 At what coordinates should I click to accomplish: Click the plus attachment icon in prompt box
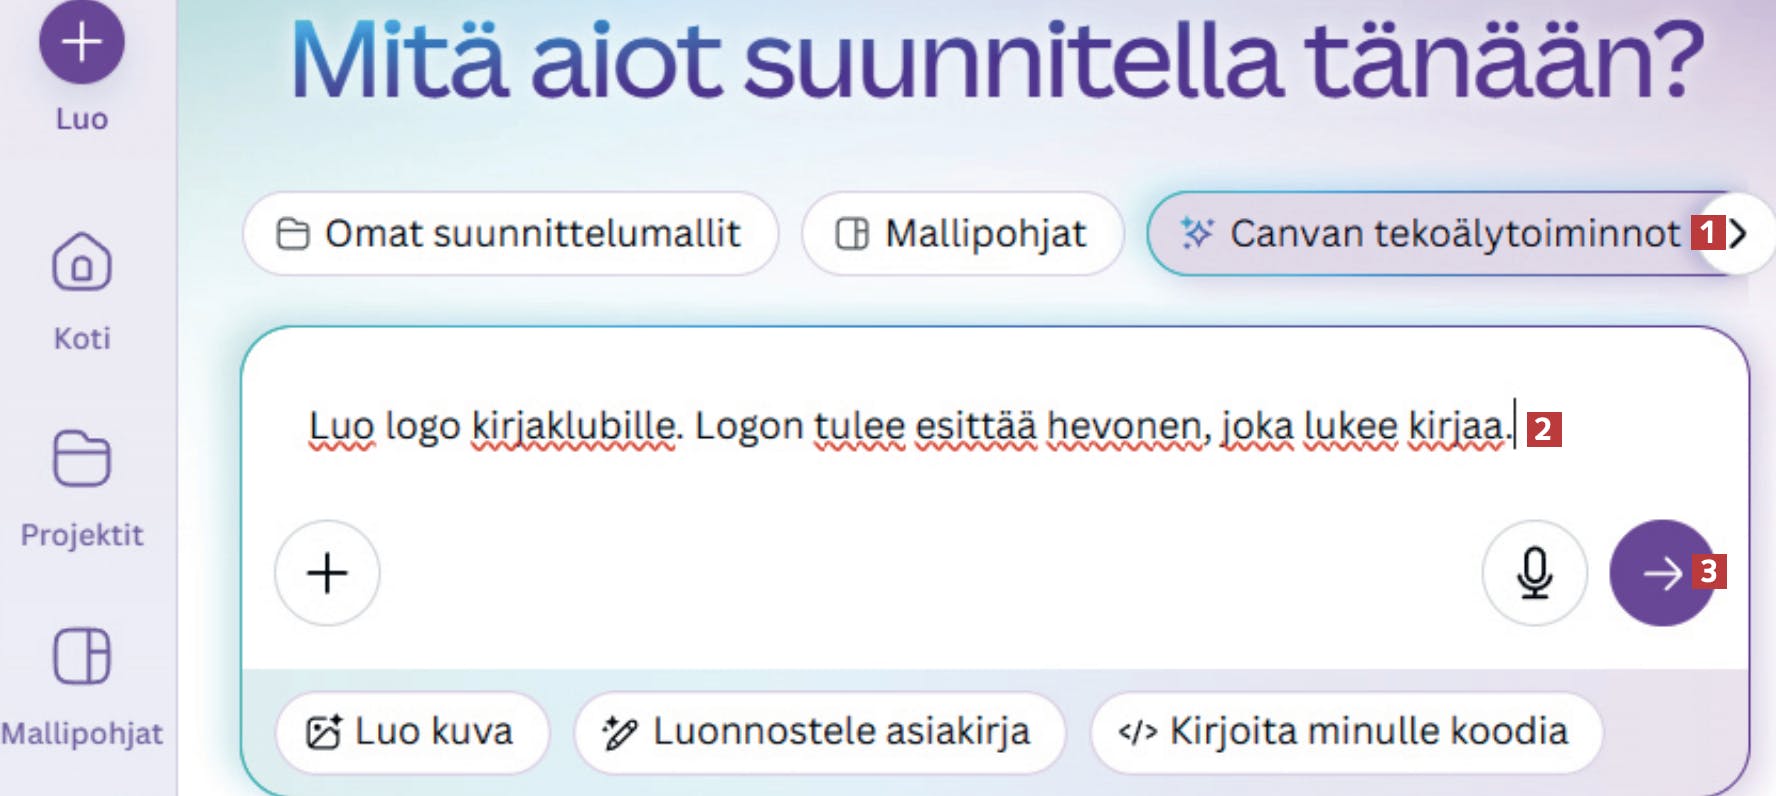[327, 573]
